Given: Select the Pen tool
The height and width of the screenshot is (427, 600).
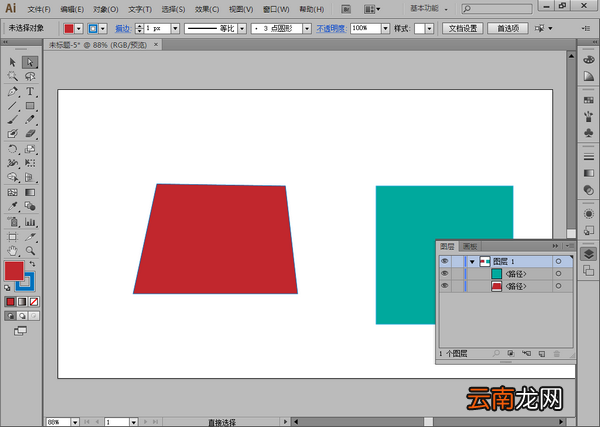Looking at the screenshot, I should click(x=12, y=91).
